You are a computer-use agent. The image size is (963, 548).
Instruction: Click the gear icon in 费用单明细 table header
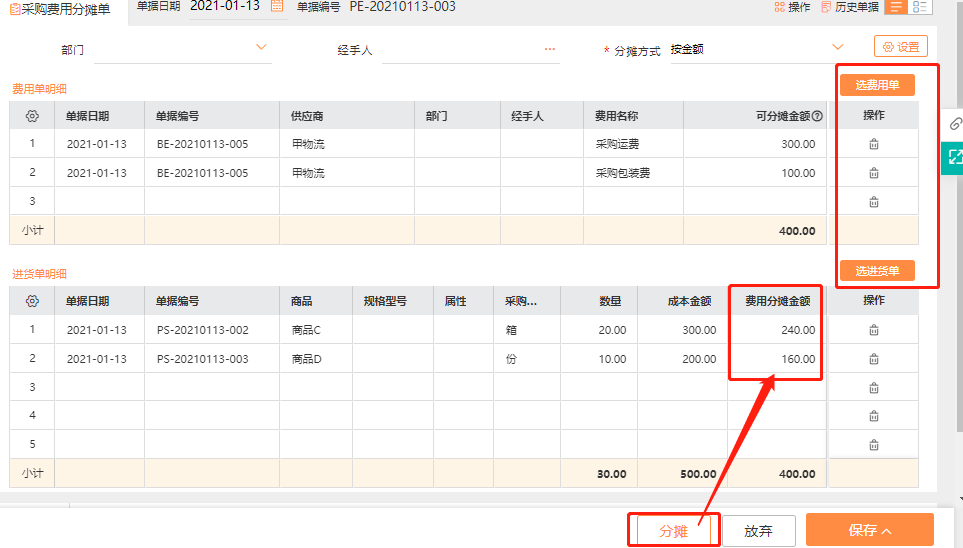32,116
